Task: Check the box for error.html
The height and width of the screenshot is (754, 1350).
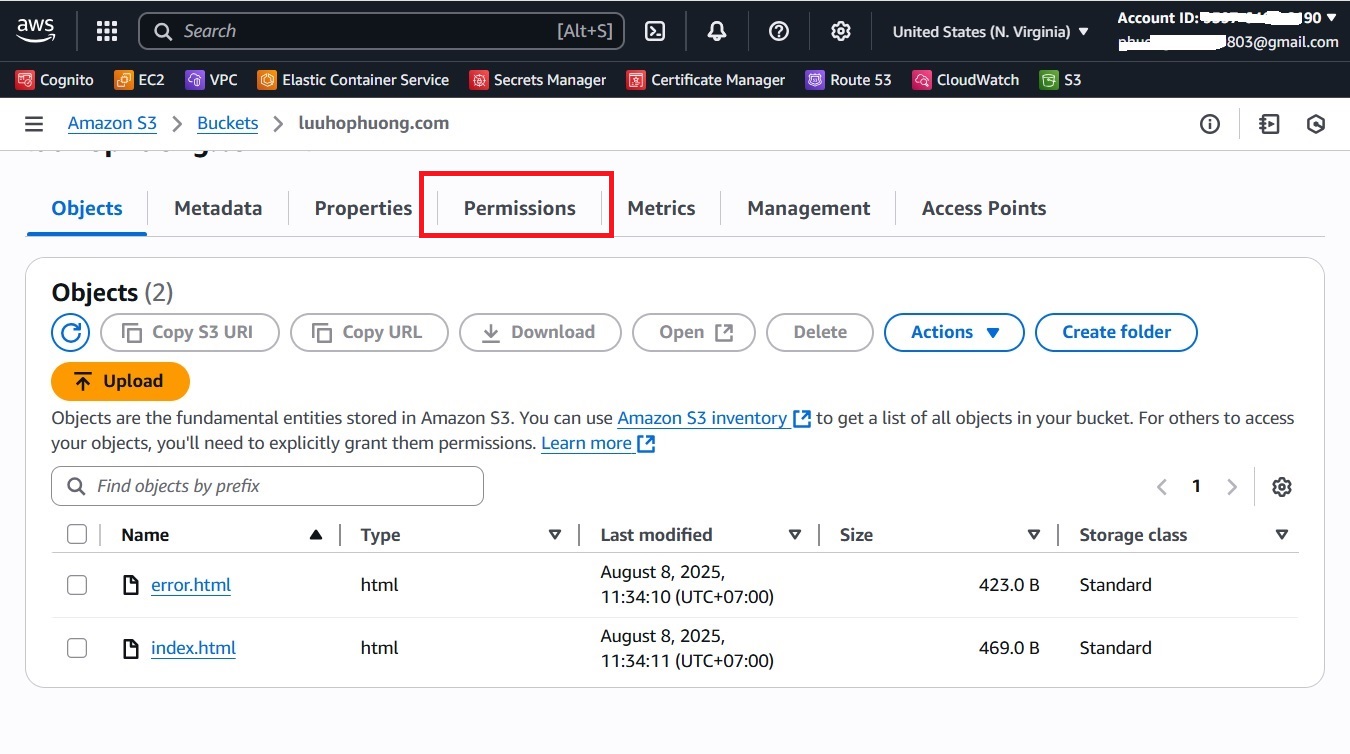Action: [x=77, y=585]
